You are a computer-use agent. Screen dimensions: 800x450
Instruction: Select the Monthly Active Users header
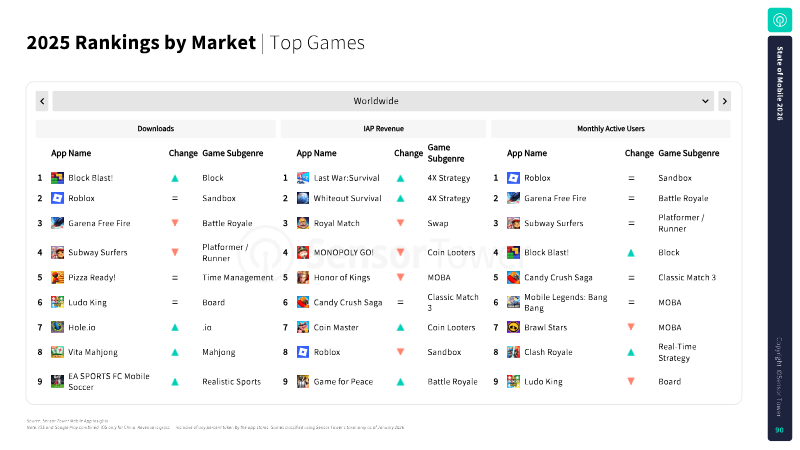pyautogui.click(x=610, y=129)
